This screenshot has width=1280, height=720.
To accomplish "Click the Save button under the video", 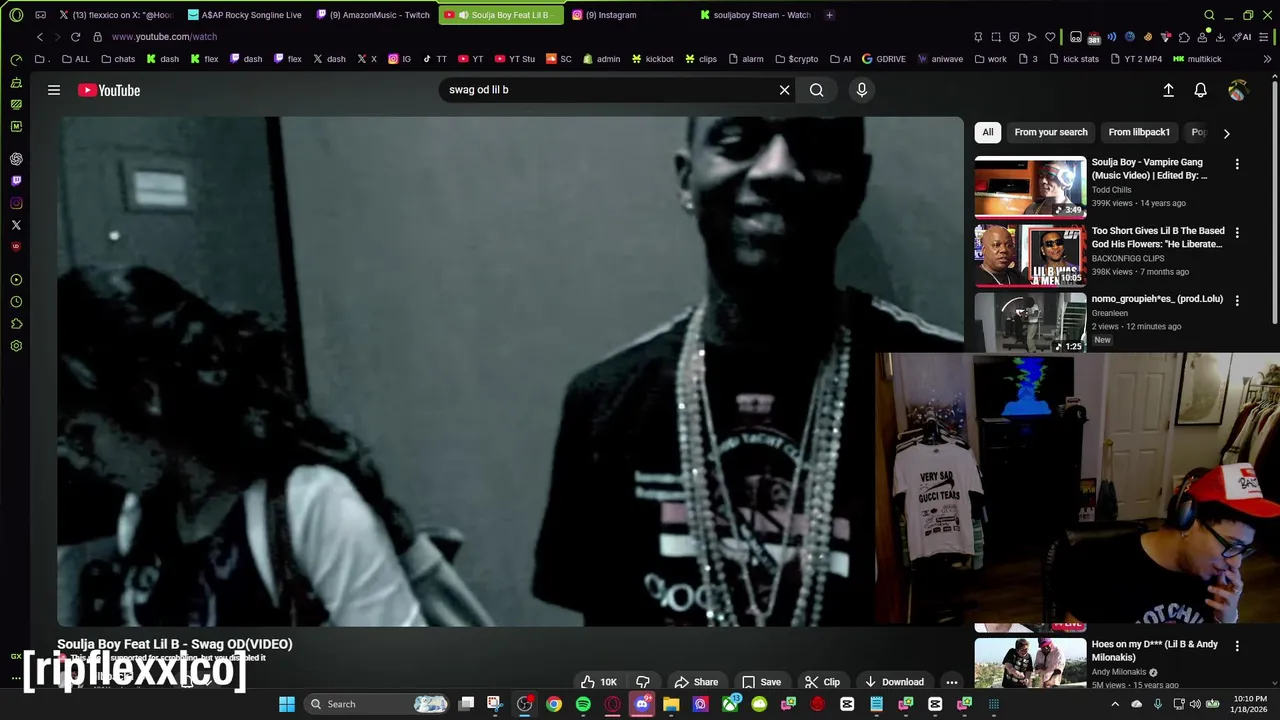I will coord(762,682).
